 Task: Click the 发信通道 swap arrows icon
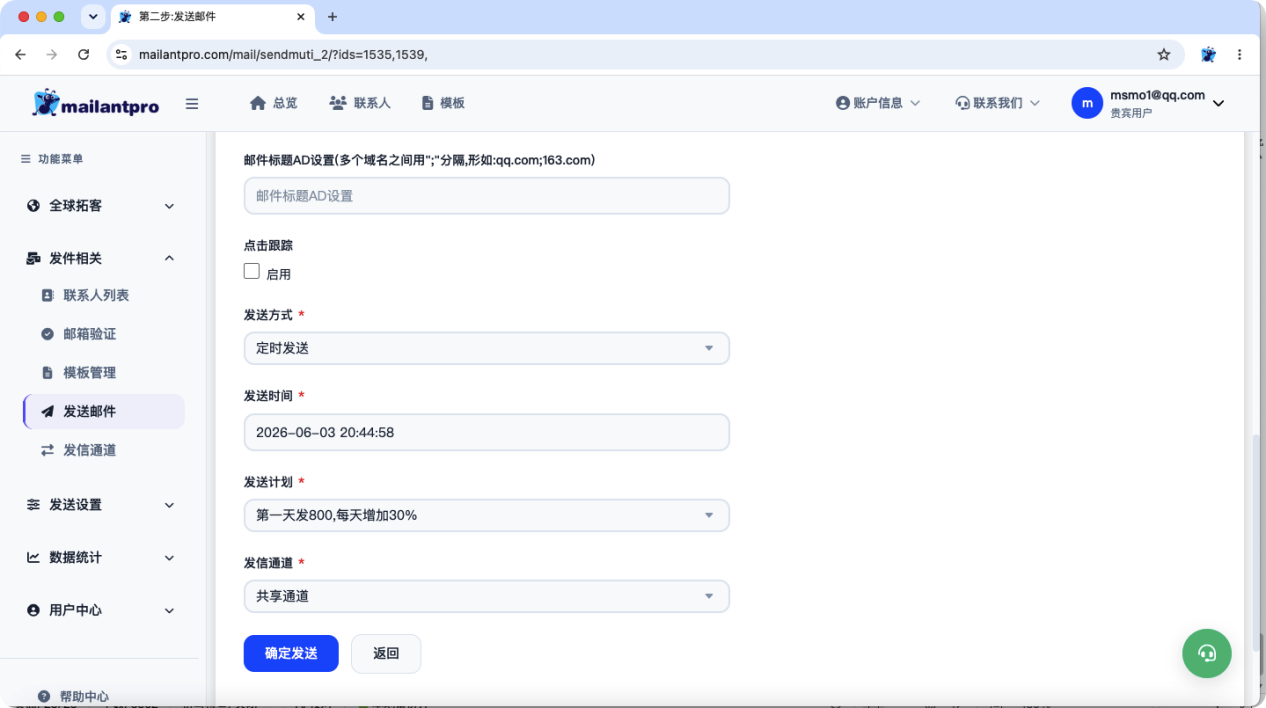[47, 450]
